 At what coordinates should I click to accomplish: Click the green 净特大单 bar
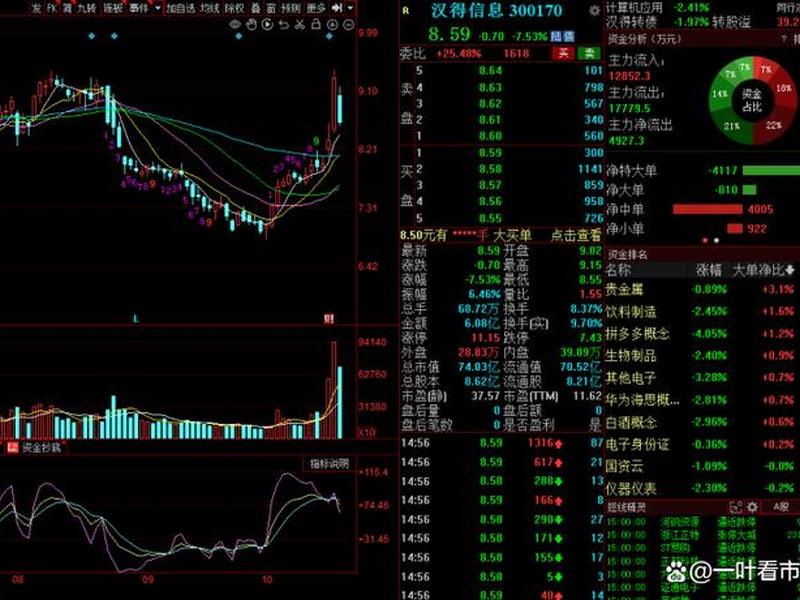(x=771, y=170)
